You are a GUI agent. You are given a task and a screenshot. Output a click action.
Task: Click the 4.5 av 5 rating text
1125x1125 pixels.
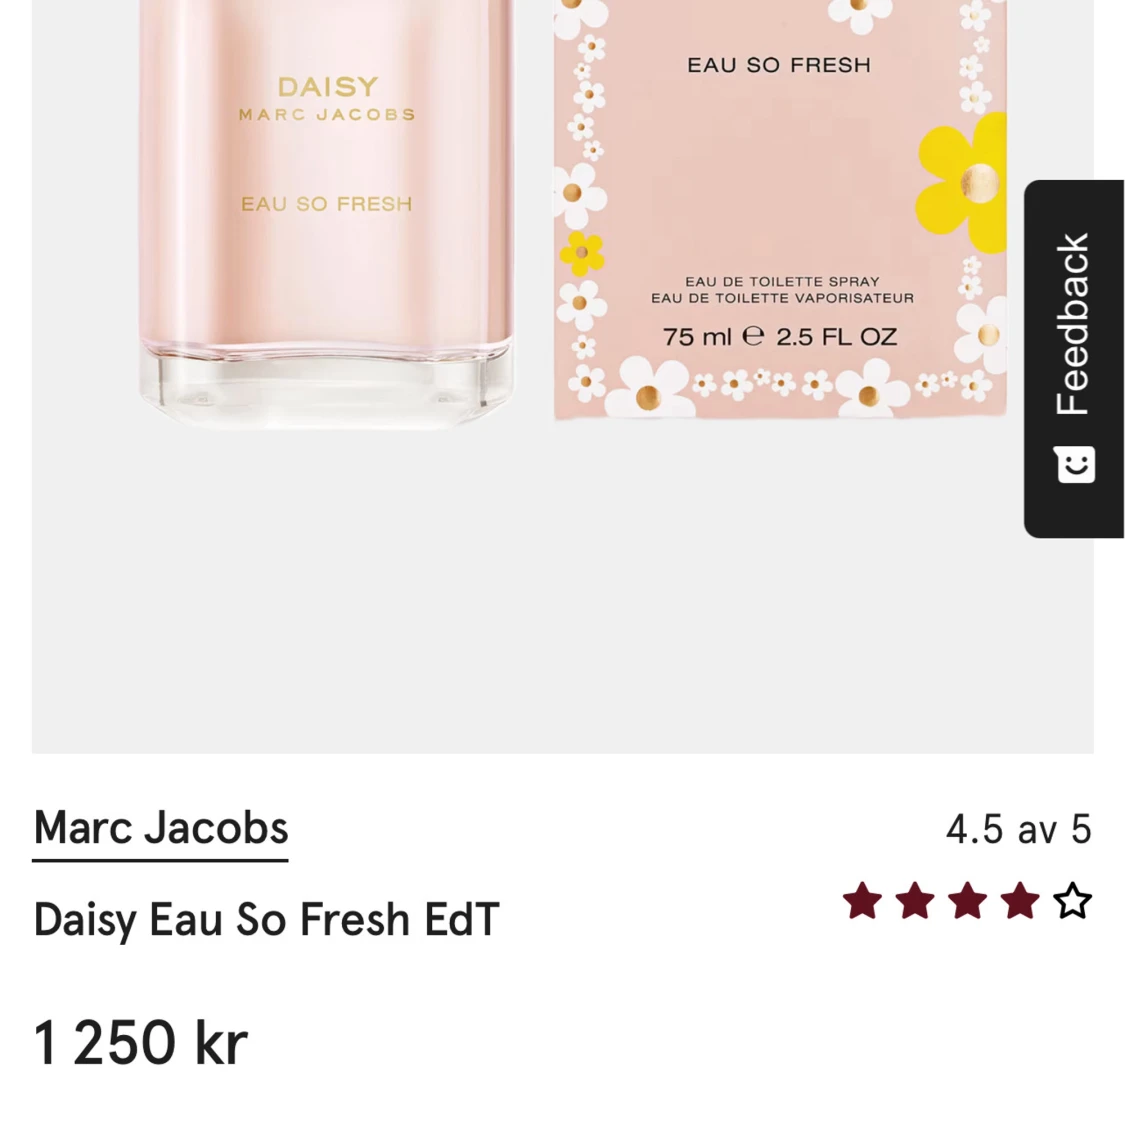[1018, 829]
